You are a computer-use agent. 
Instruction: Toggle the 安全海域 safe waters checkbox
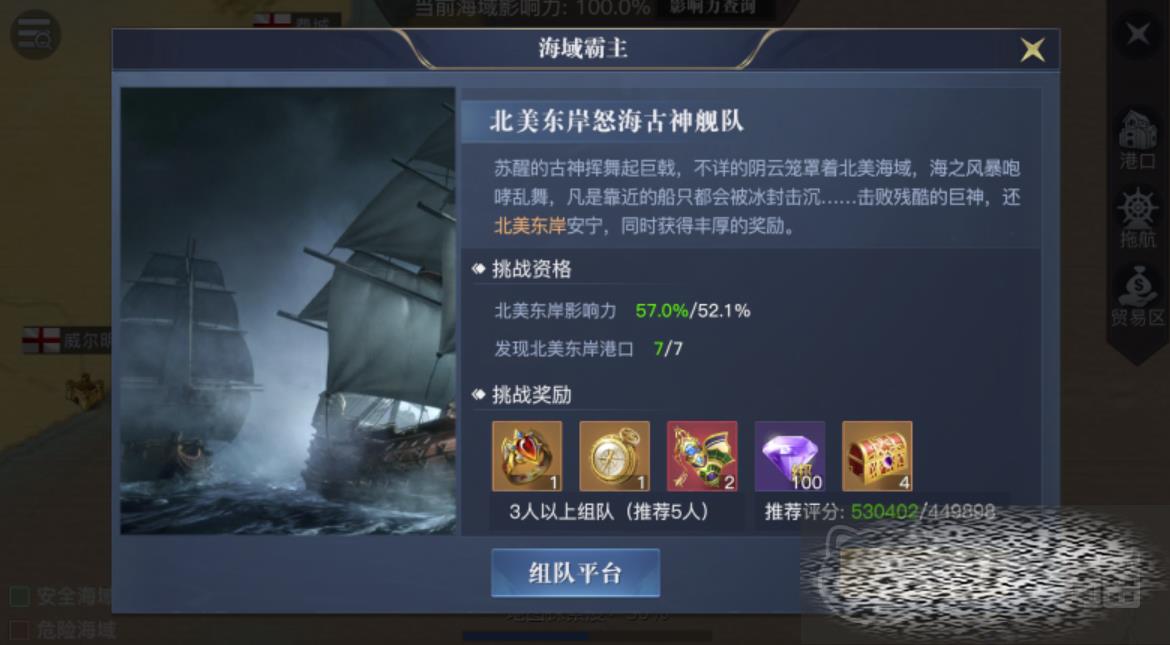coord(19,596)
